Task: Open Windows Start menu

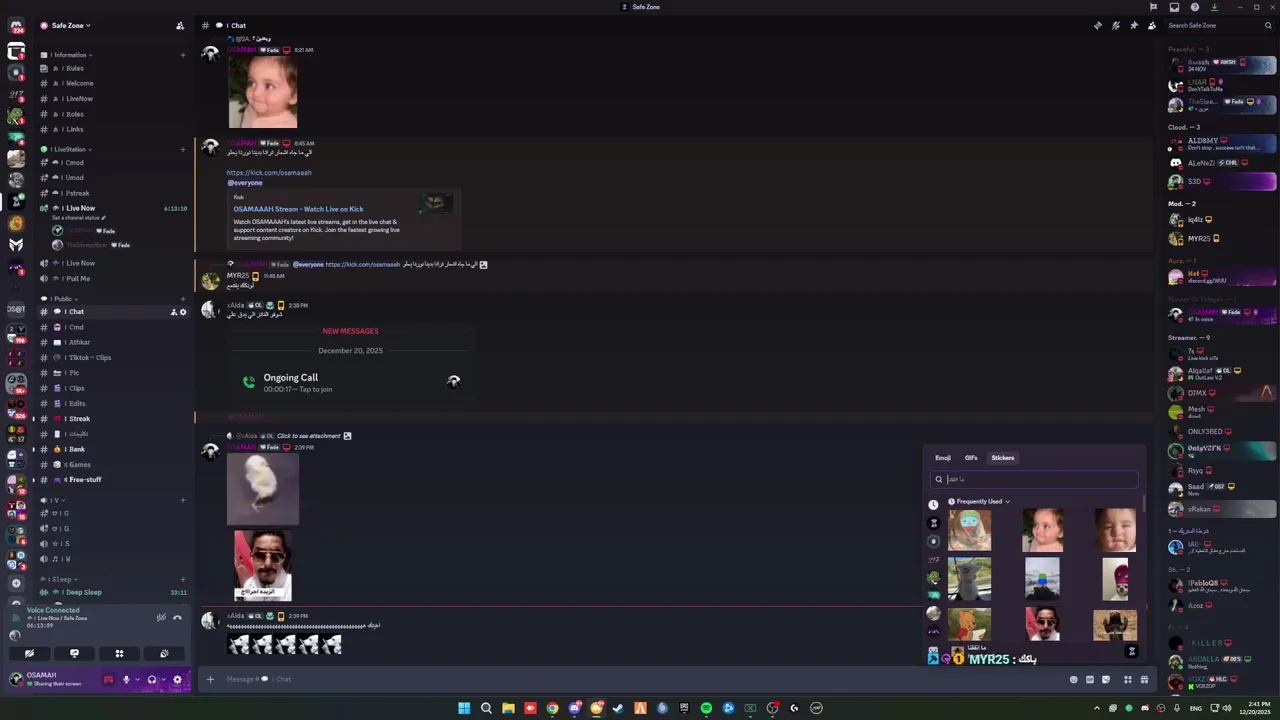Action: [x=464, y=708]
